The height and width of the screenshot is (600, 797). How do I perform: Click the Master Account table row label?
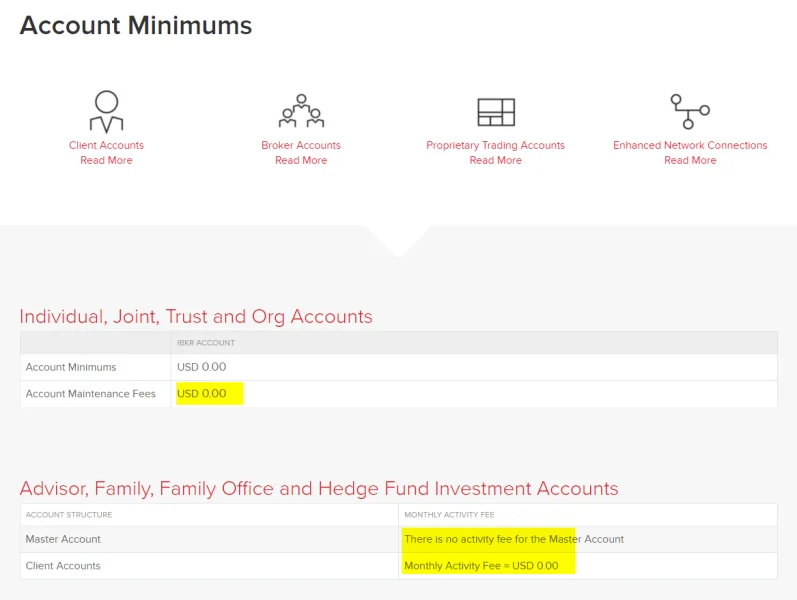click(x=63, y=539)
